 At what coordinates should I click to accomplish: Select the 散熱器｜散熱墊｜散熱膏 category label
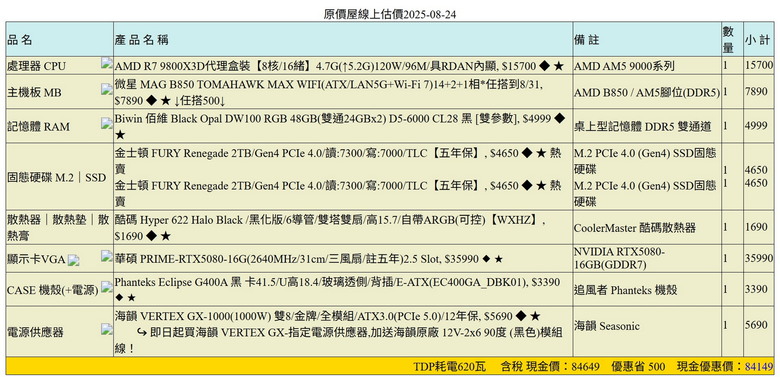coord(59,228)
